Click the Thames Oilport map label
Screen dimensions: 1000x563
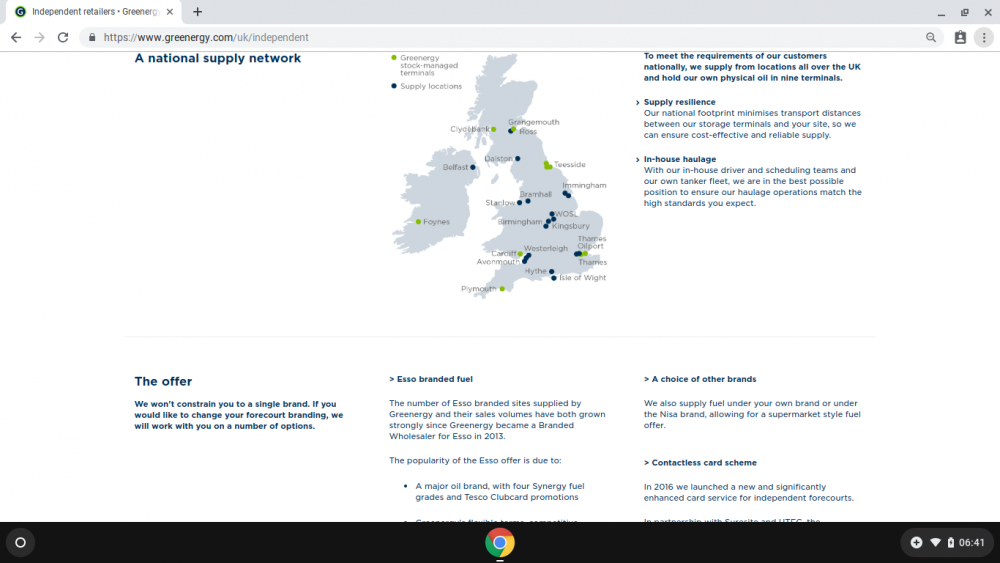point(591,242)
